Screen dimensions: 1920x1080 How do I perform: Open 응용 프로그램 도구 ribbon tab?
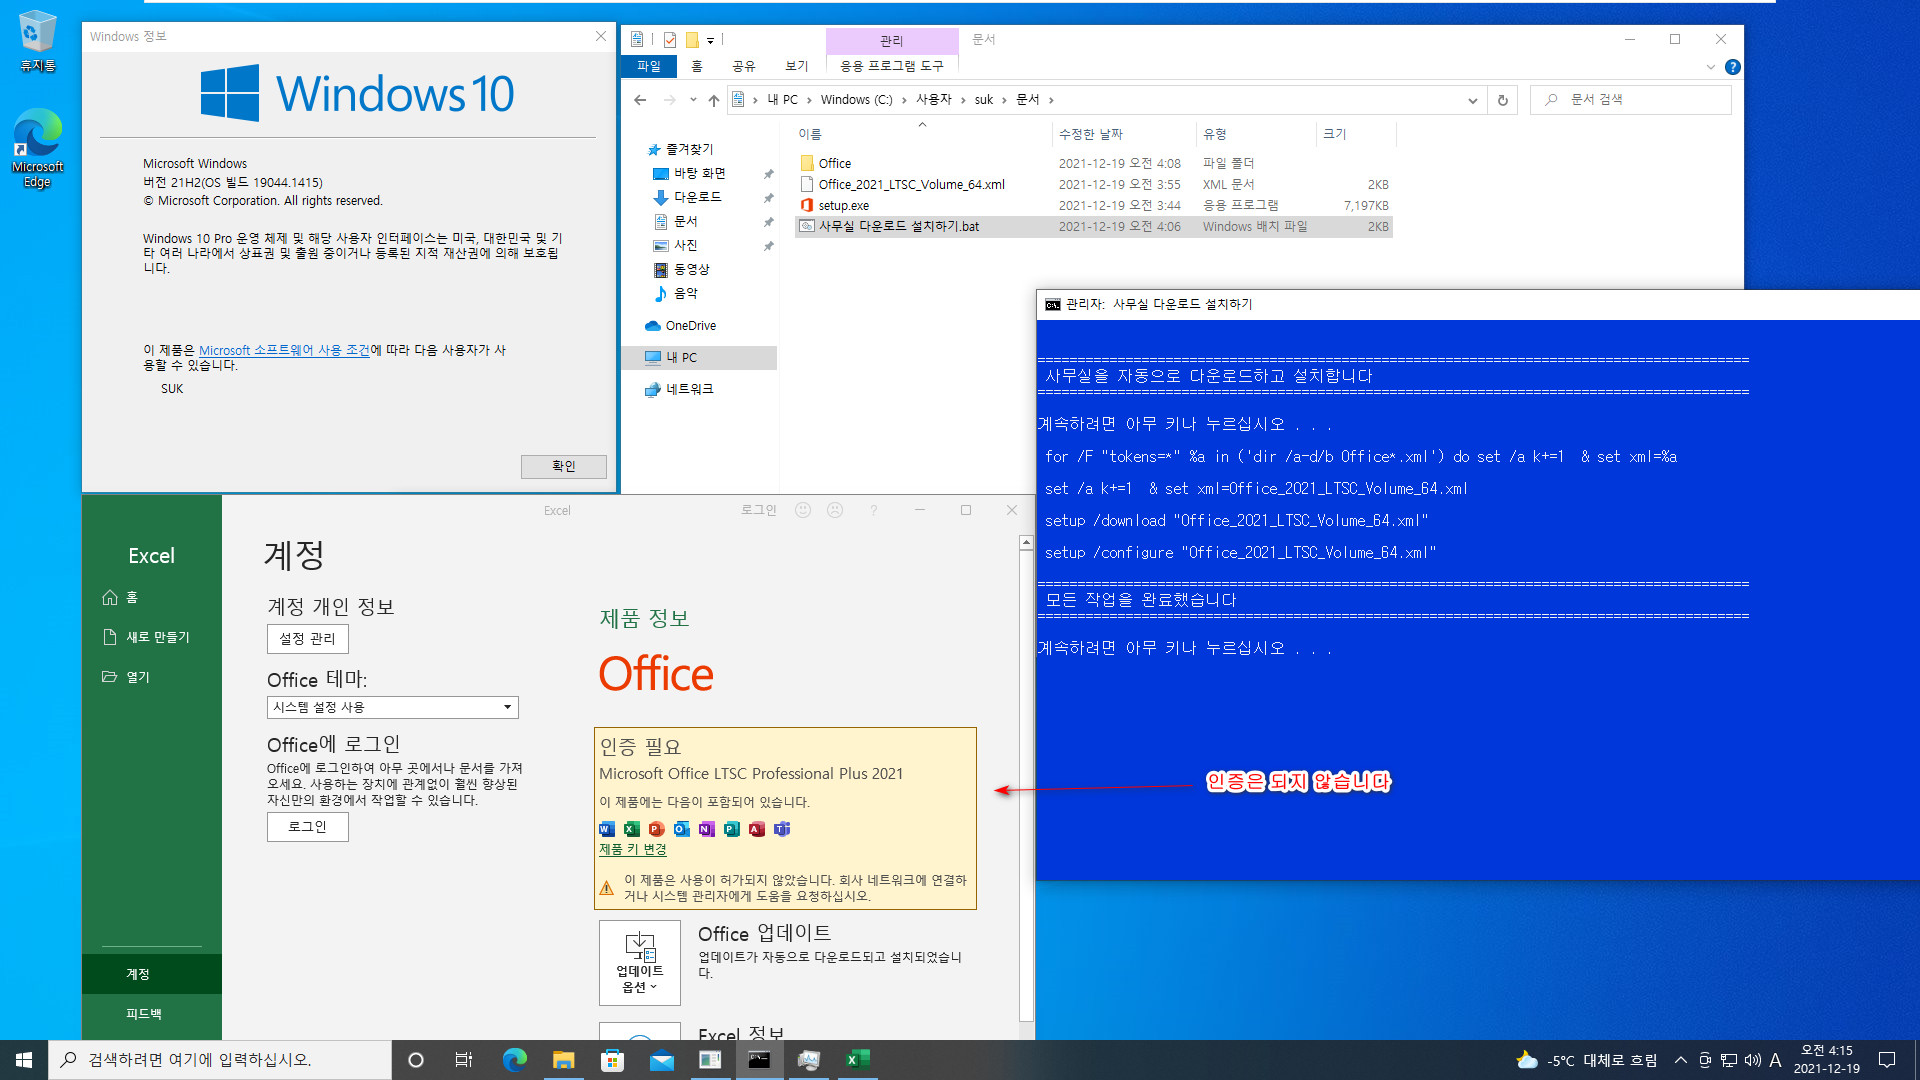pos(892,66)
